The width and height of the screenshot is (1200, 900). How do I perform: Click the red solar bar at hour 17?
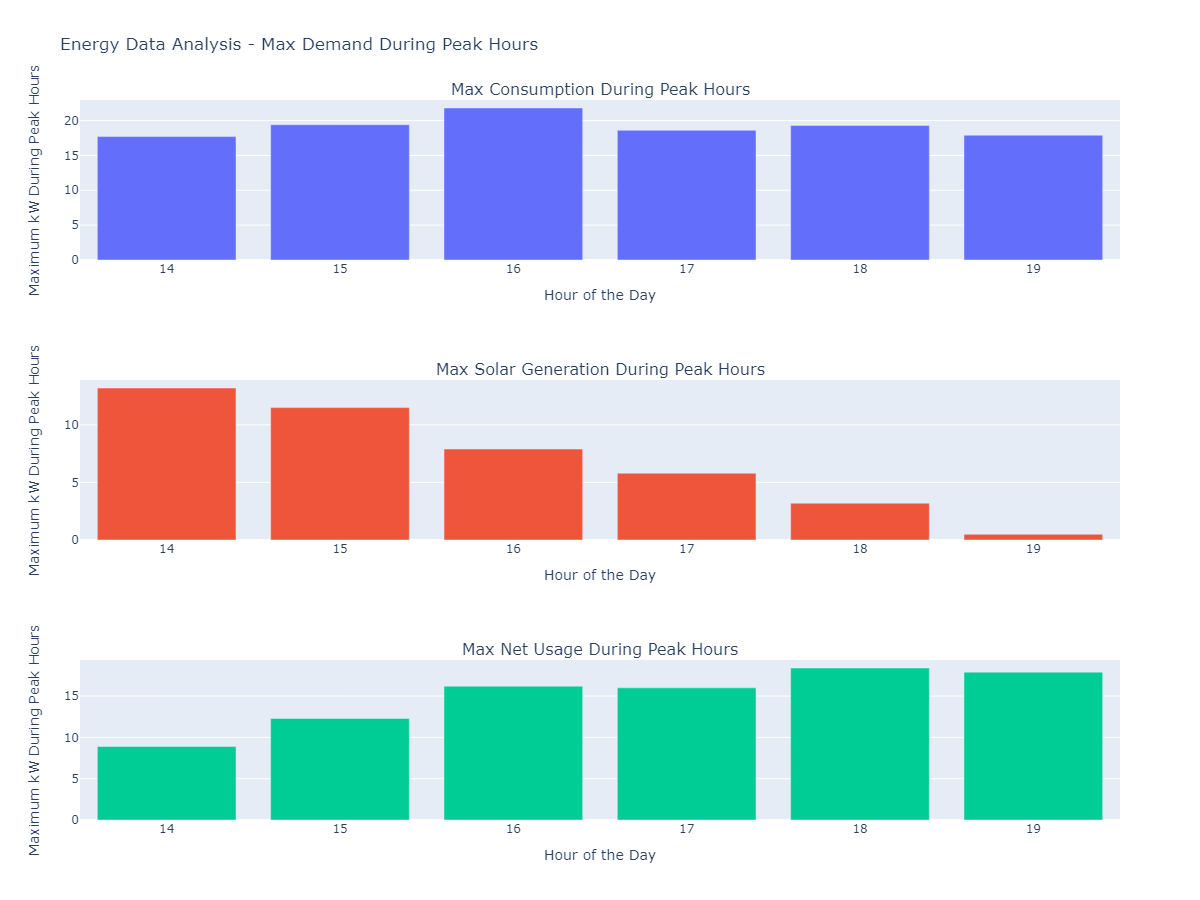coord(686,507)
